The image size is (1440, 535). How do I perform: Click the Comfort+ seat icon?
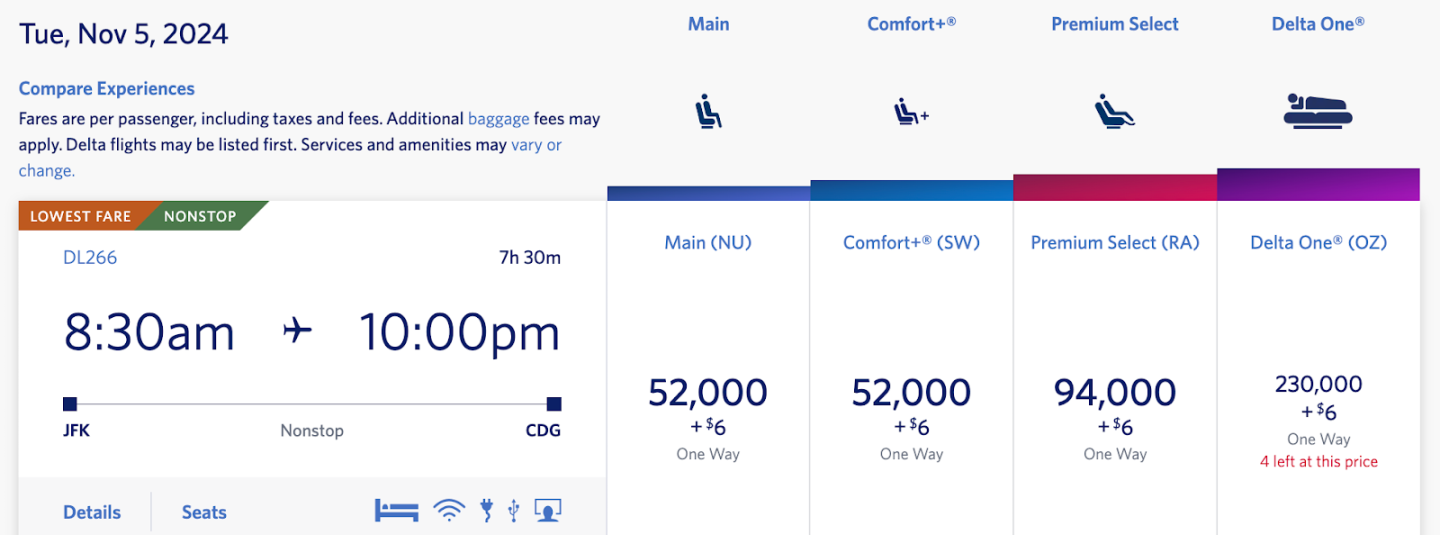tap(911, 112)
